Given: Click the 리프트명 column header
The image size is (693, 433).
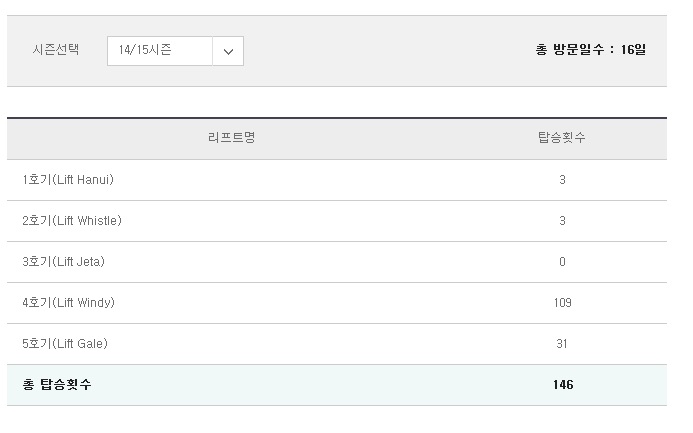Looking at the screenshot, I should click(232, 137).
